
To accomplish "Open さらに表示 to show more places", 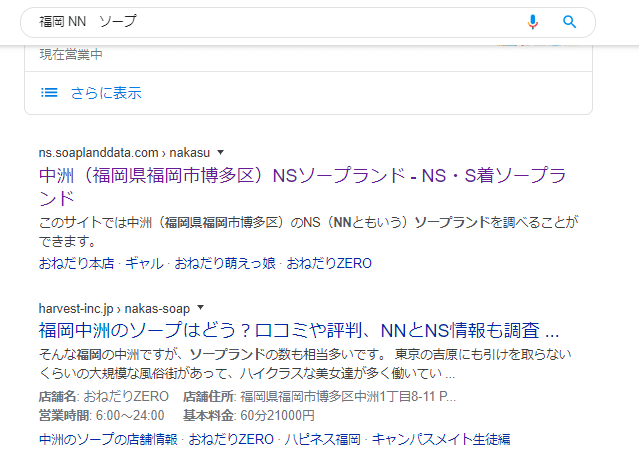I will tap(106, 93).
